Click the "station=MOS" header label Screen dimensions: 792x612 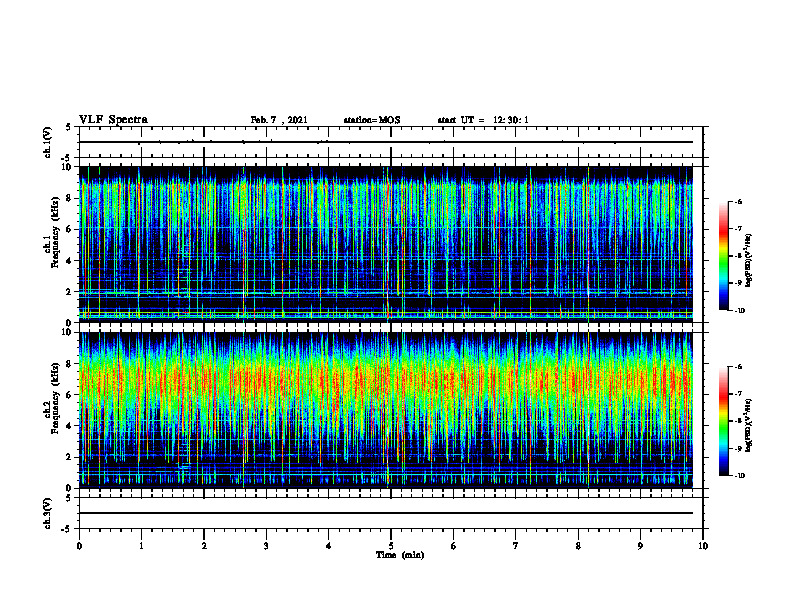pos(372,120)
